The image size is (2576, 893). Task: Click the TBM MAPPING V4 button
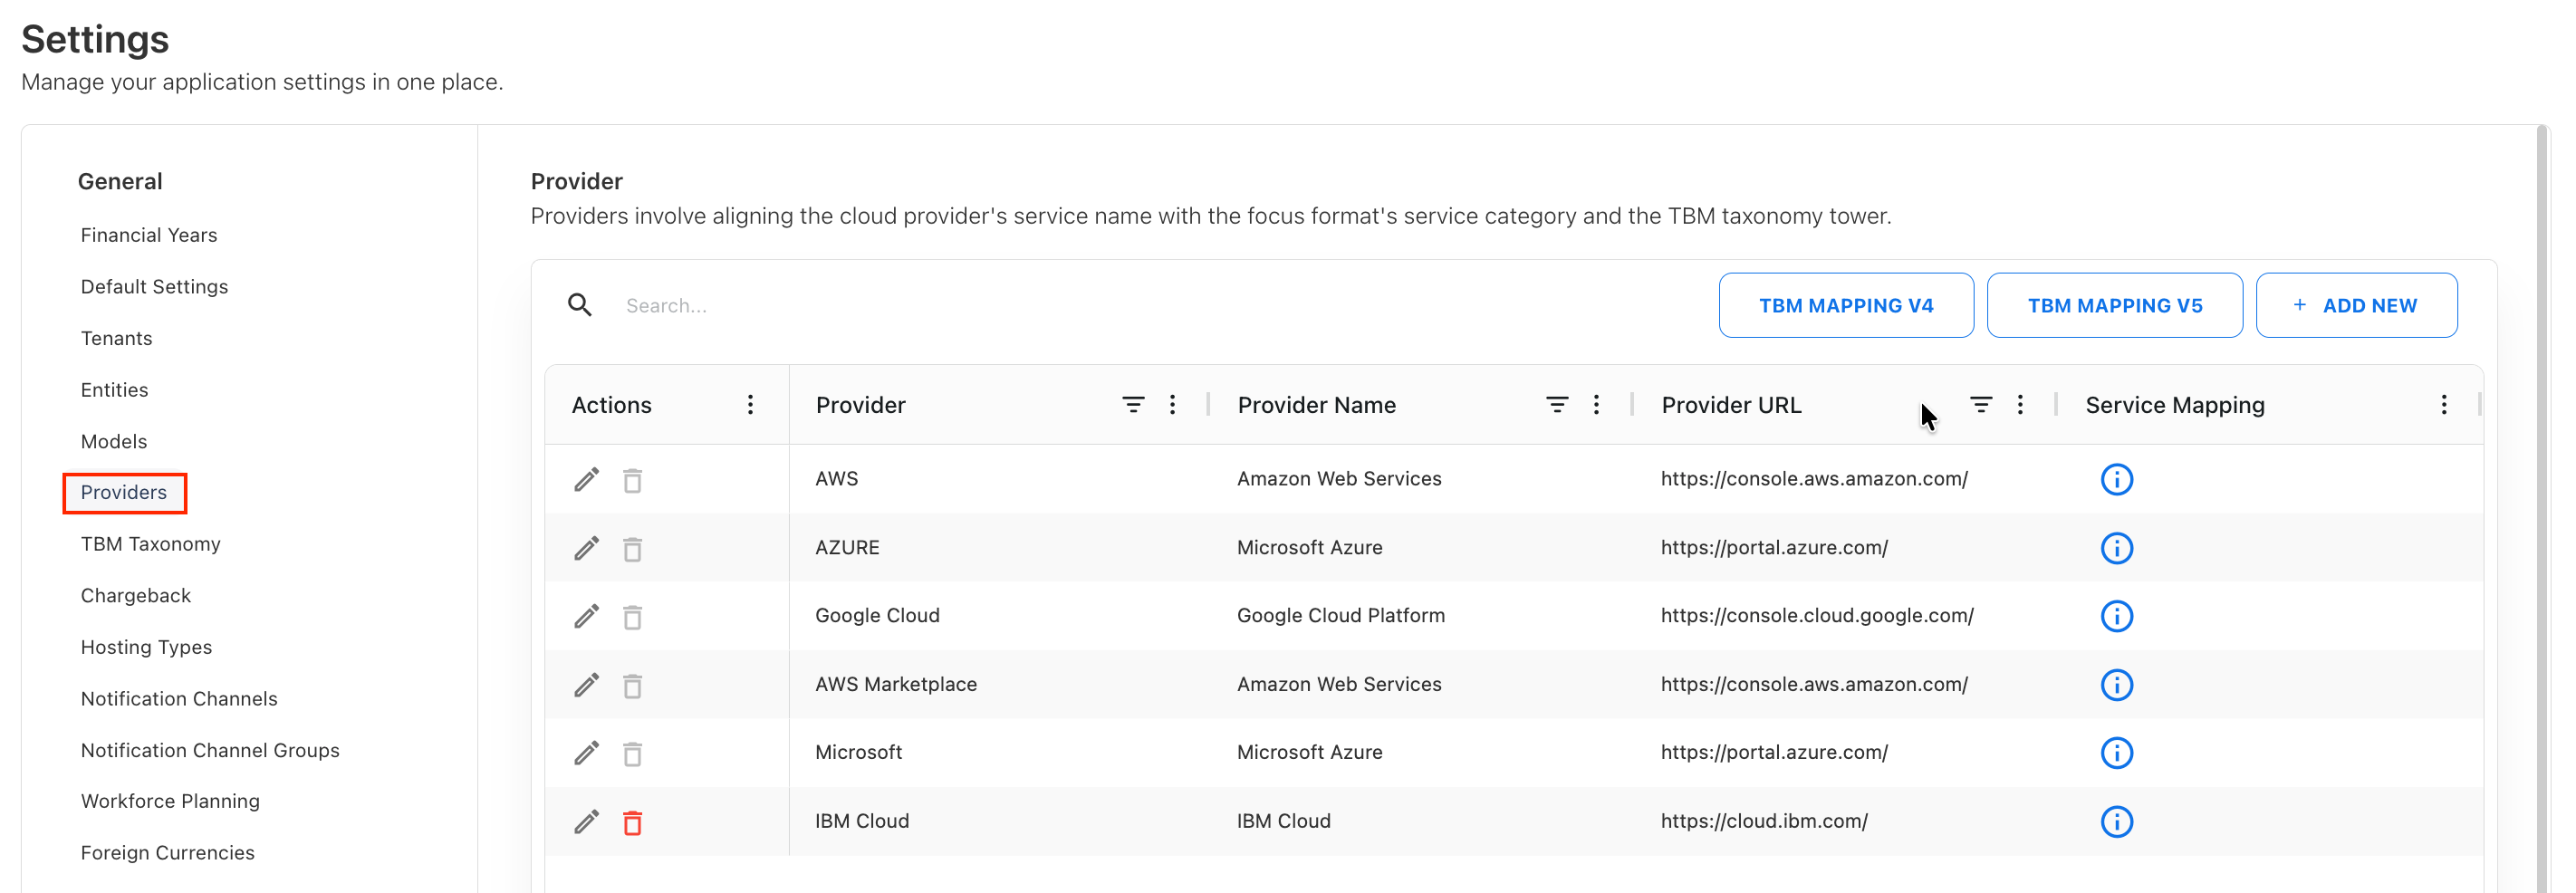1846,306
